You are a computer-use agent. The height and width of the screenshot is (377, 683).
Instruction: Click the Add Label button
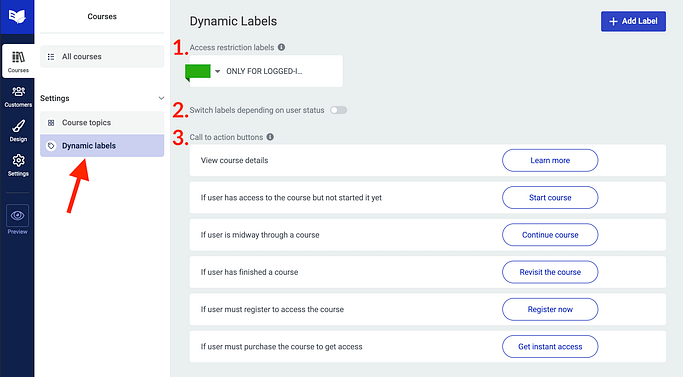click(x=633, y=21)
